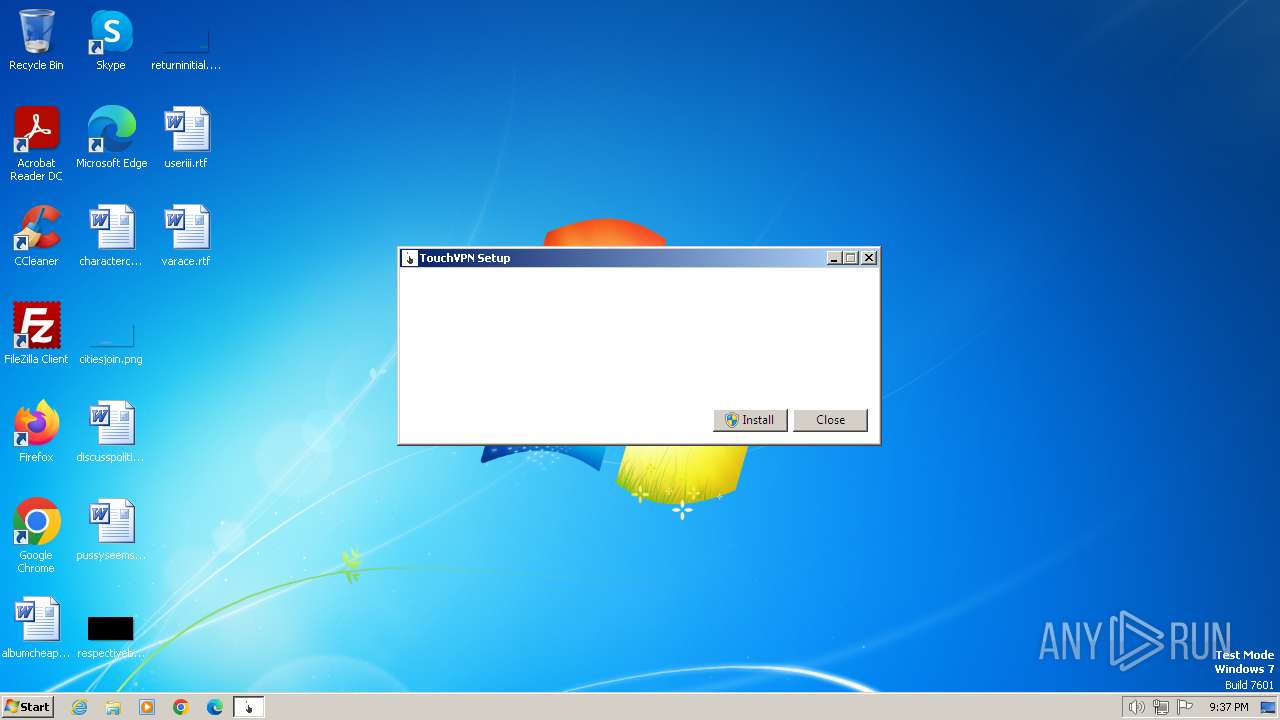Click the 9:37 PM taskbar clock
The image size is (1280, 720).
coord(1229,707)
